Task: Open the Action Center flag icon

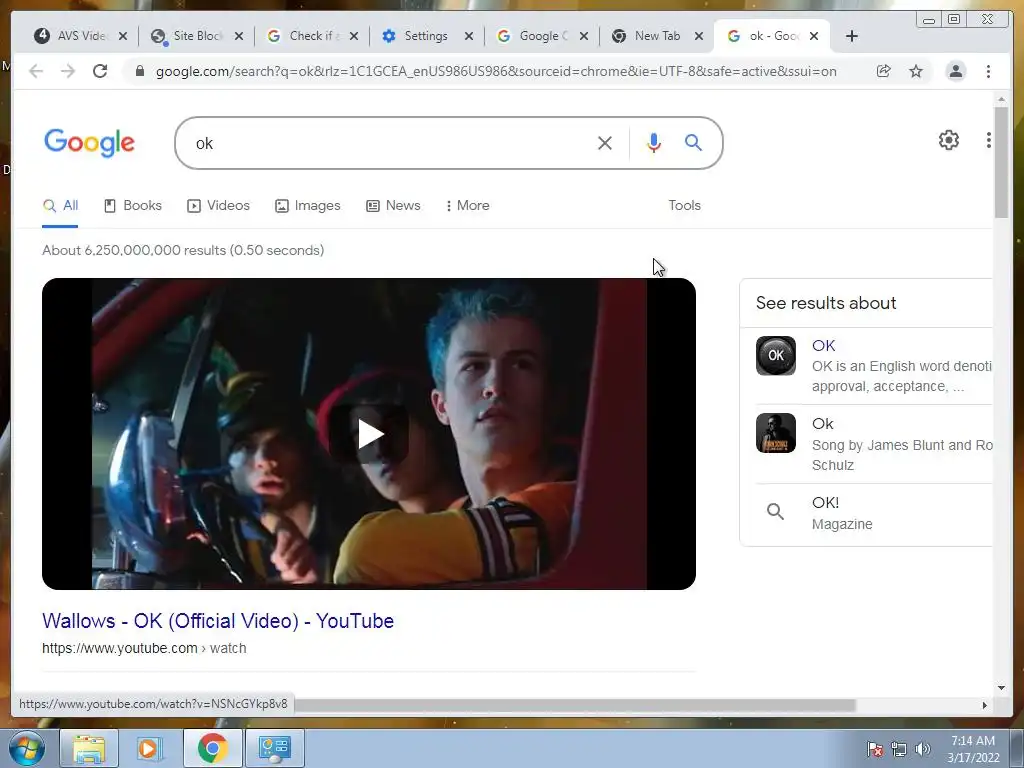Action: (875, 749)
